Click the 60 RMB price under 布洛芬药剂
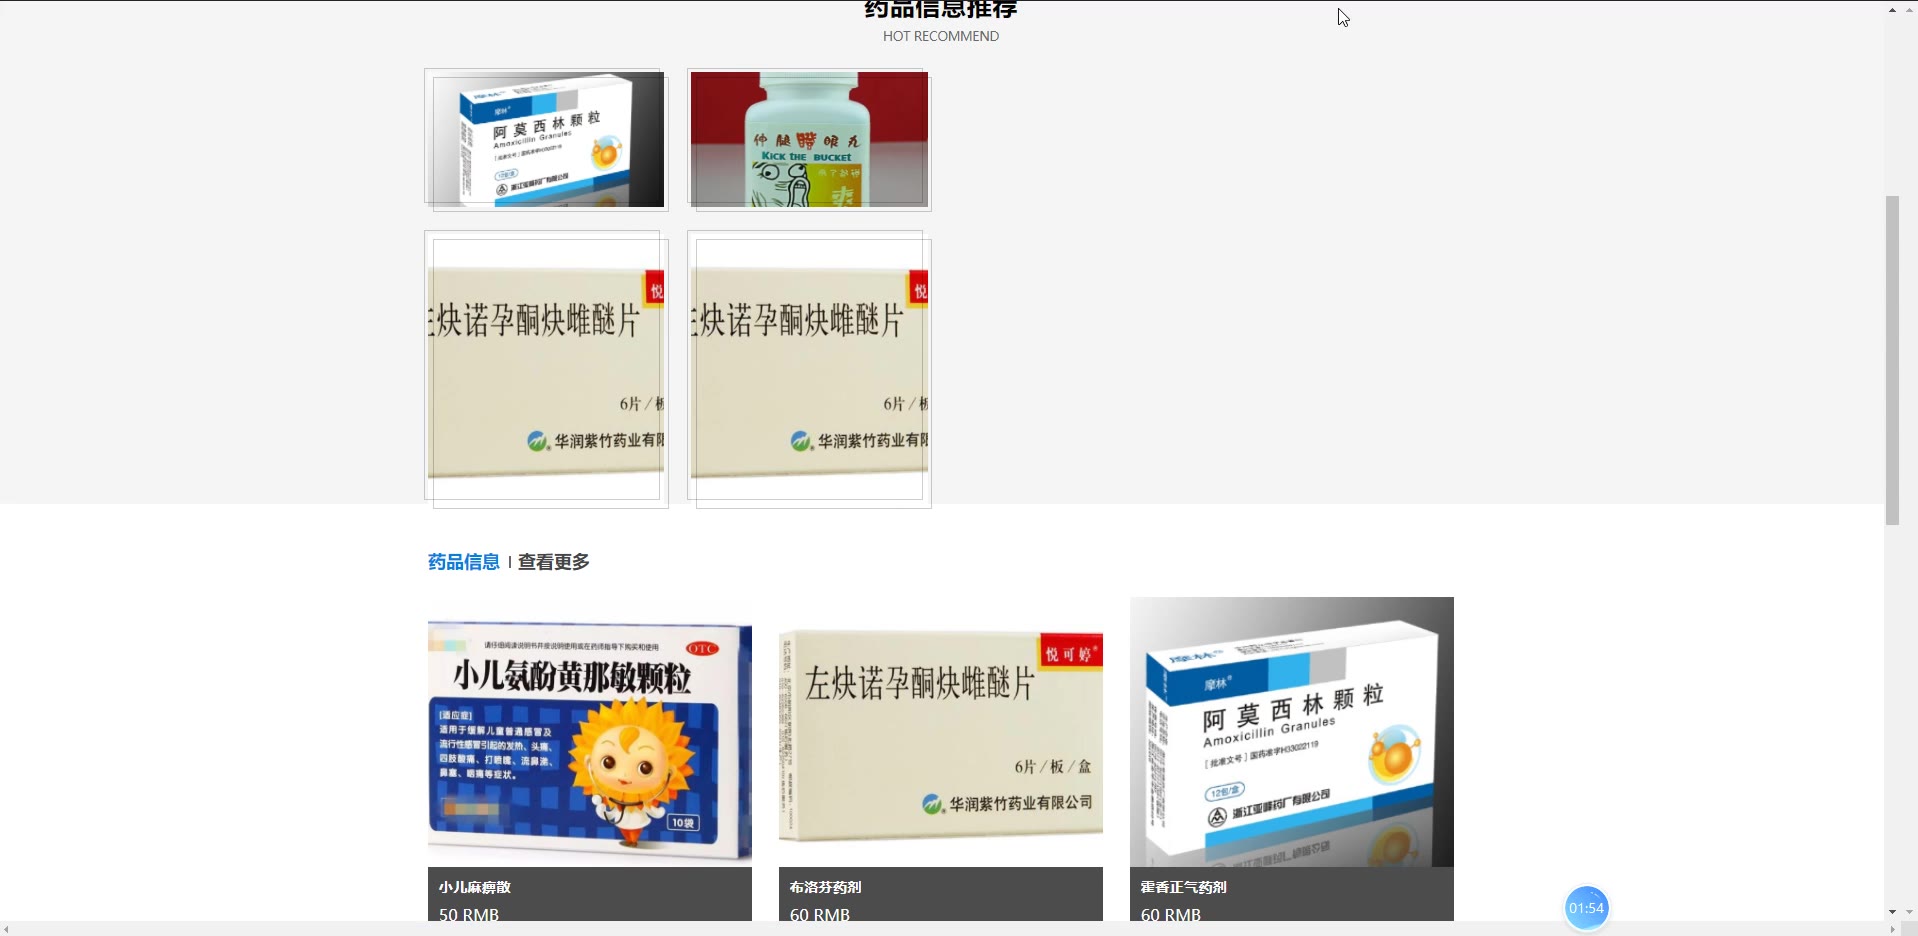The height and width of the screenshot is (936, 1918). click(x=820, y=914)
